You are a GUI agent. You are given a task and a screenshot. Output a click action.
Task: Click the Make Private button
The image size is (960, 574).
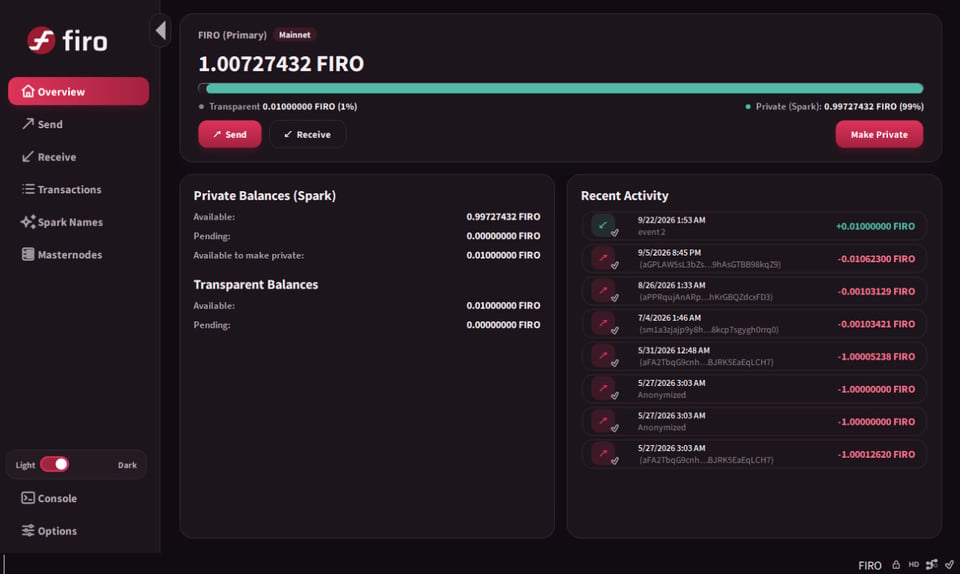tap(879, 134)
